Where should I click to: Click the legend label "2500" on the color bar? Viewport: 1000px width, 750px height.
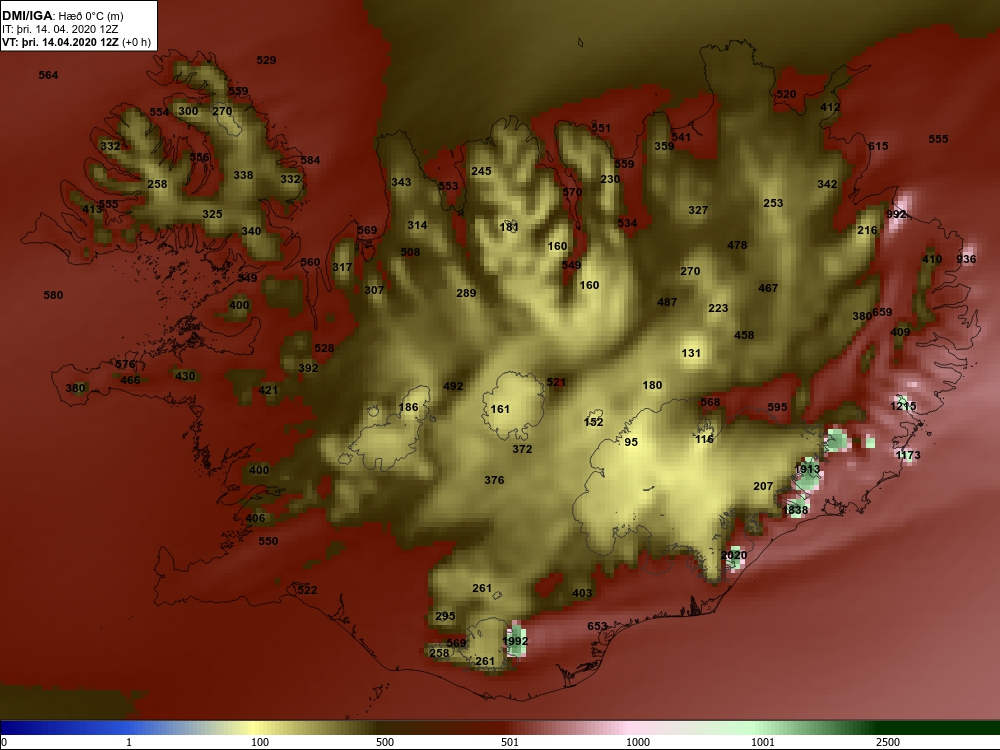(x=887, y=742)
